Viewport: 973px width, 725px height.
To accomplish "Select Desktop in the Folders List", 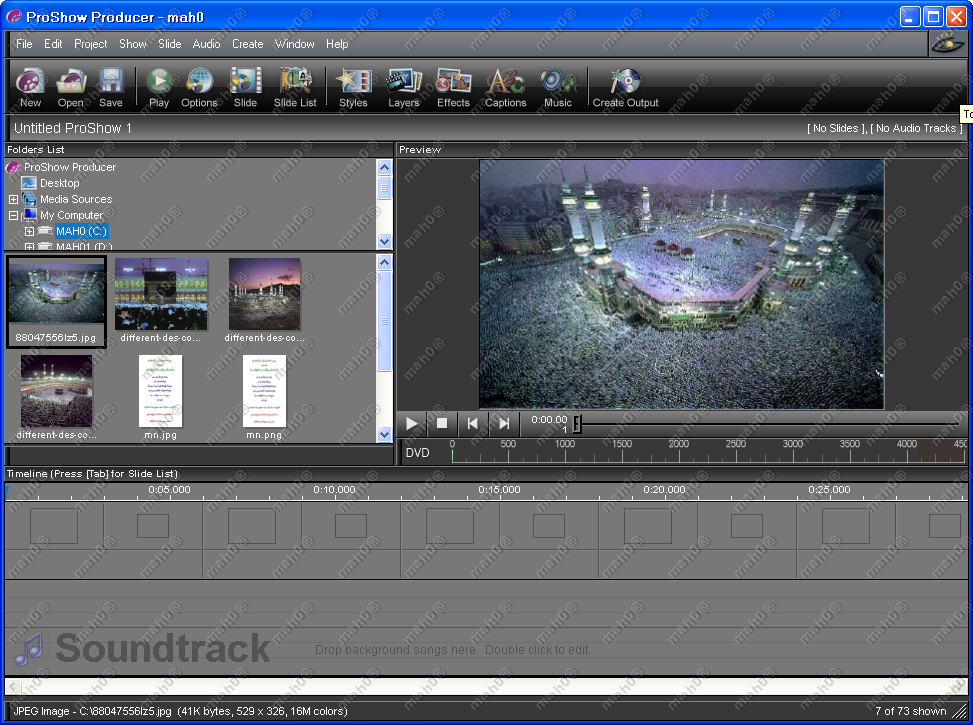I will [x=59, y=184].
